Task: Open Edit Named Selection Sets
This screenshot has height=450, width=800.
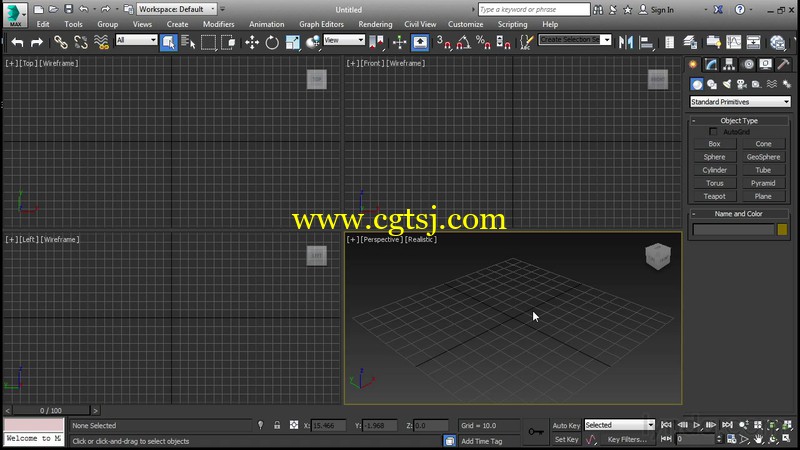Action: 527,42
